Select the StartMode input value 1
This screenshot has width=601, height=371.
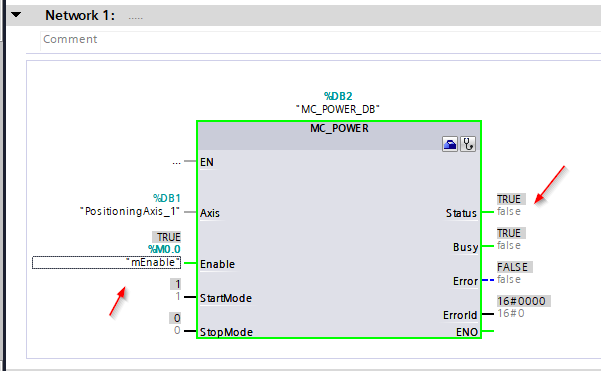[x=177, y=296]
